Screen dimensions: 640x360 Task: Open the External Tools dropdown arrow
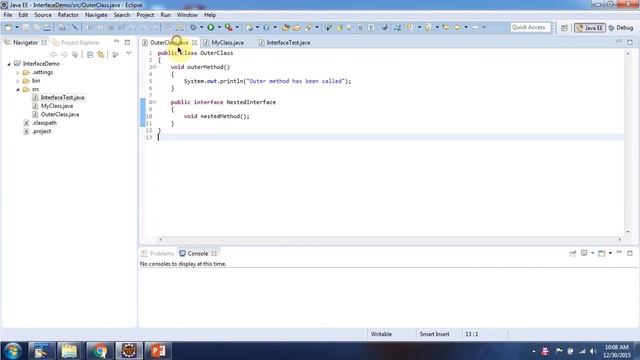pos(237,27)
